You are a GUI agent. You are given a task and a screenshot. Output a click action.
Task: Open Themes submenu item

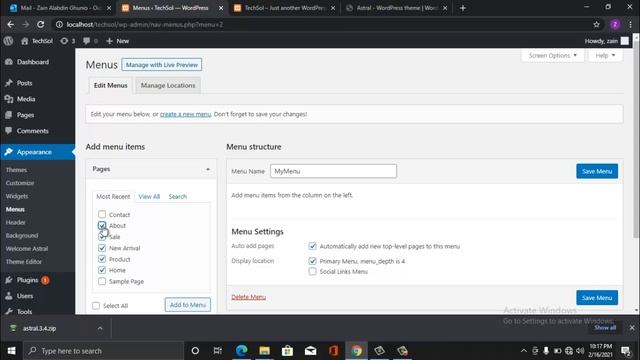point(16,170)
